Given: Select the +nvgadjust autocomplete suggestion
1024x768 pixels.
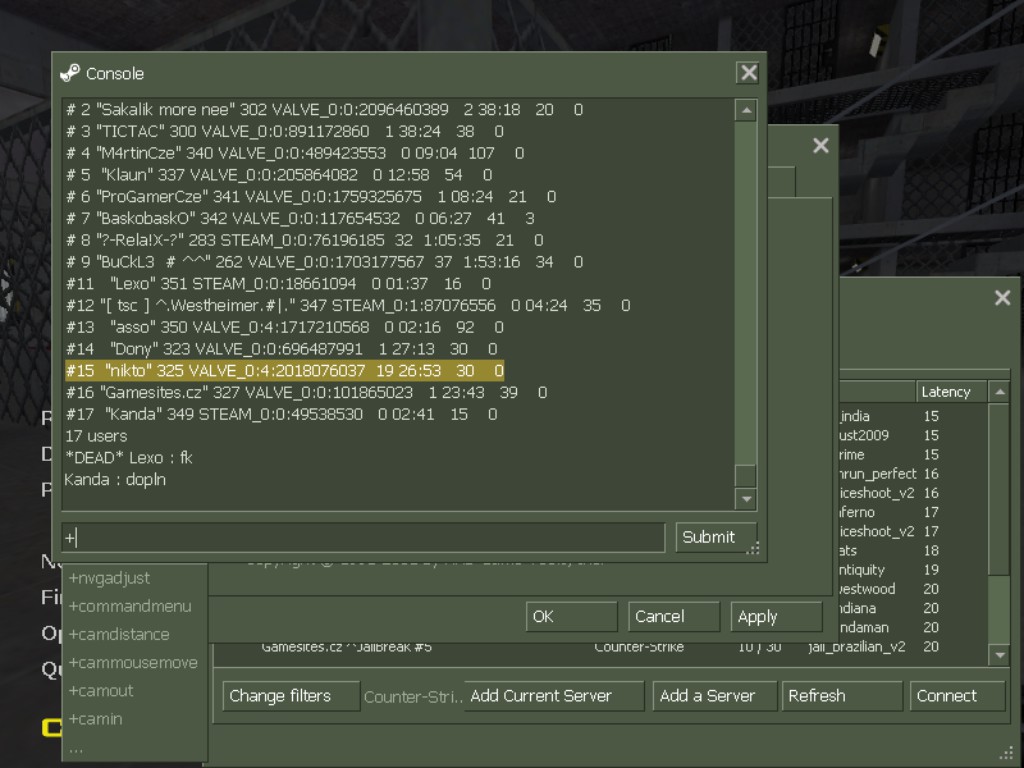Looking at the screenshot, I should pos(110,578).
